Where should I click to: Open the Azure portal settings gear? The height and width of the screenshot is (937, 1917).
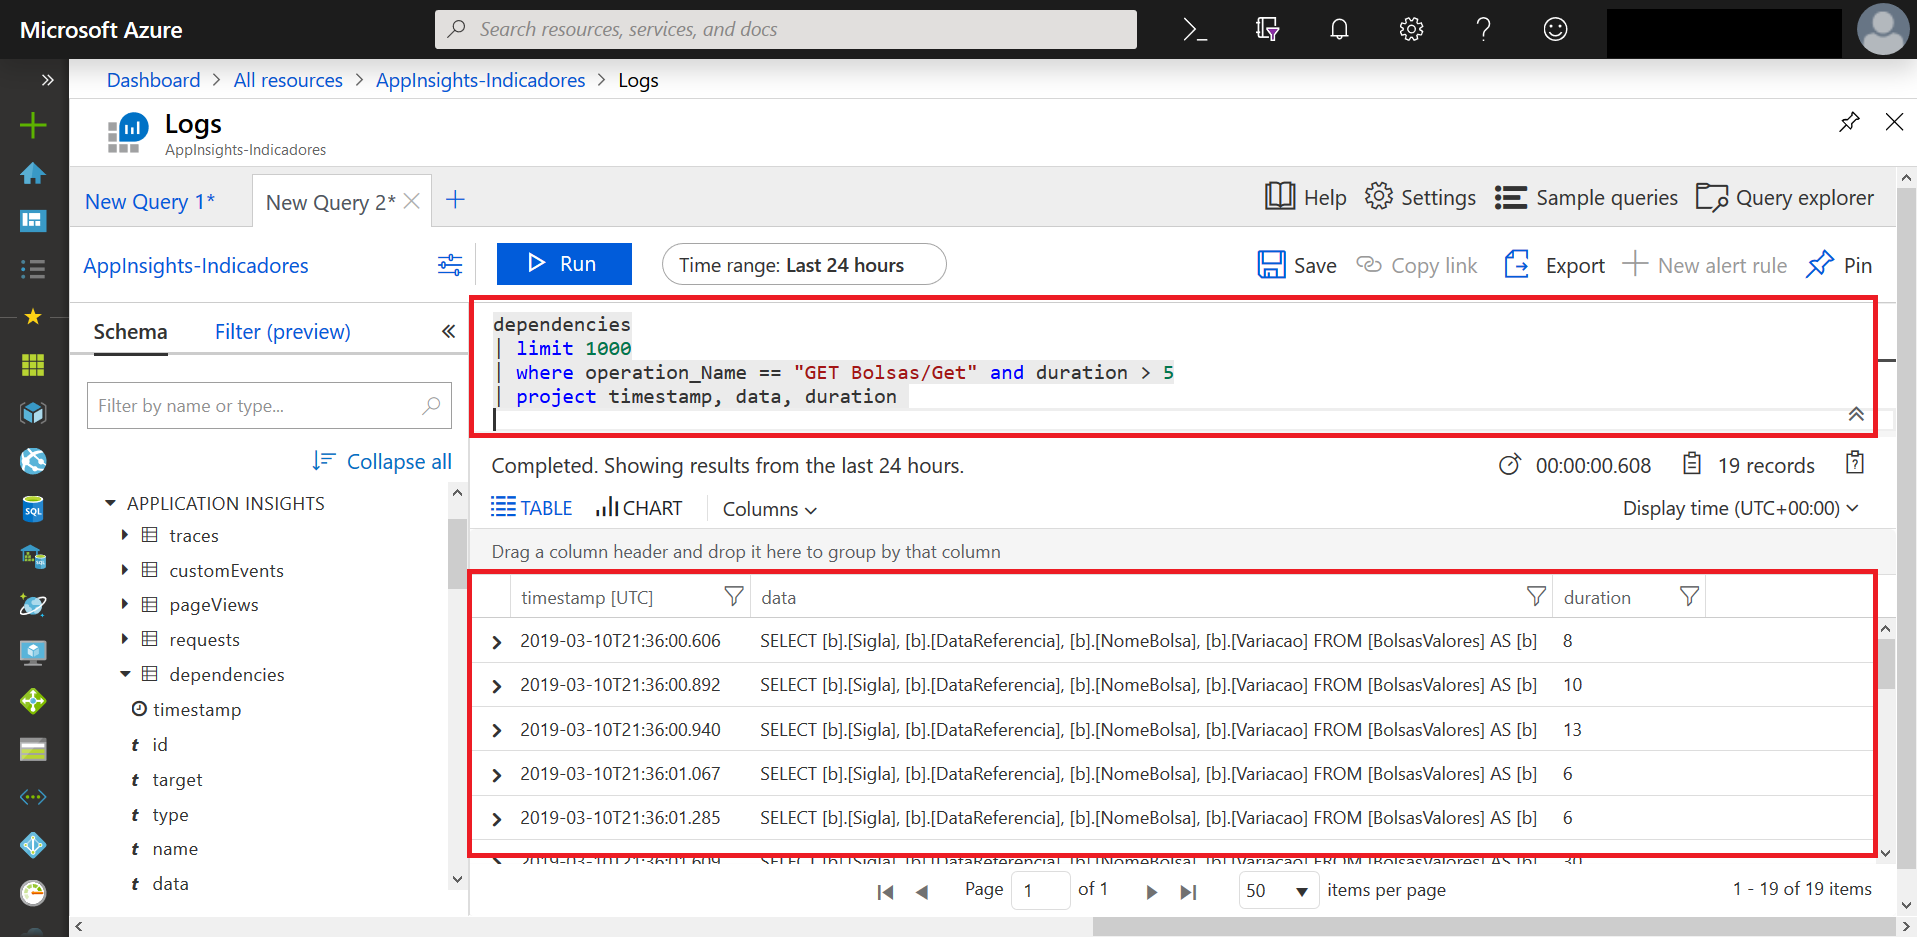click(1411, 29)
